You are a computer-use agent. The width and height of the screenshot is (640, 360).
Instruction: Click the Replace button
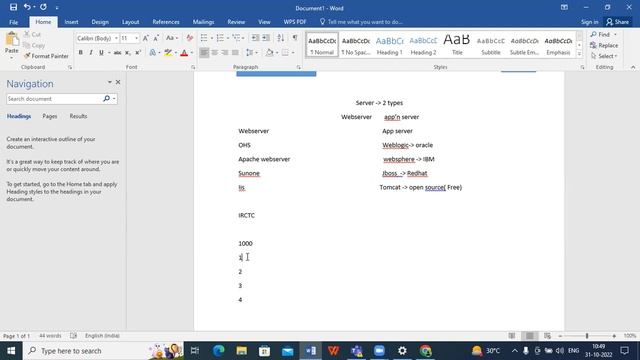click(604, 45)
